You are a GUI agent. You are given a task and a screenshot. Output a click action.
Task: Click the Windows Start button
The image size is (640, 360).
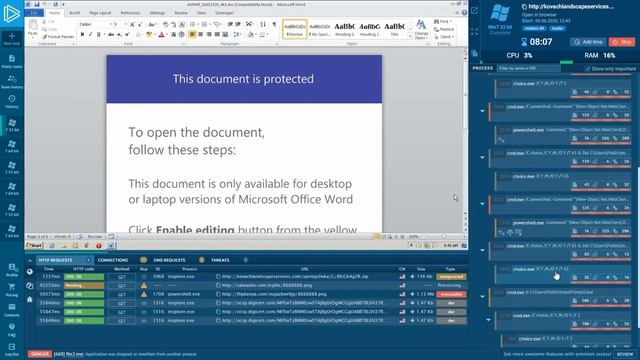(x=34, y=246)
